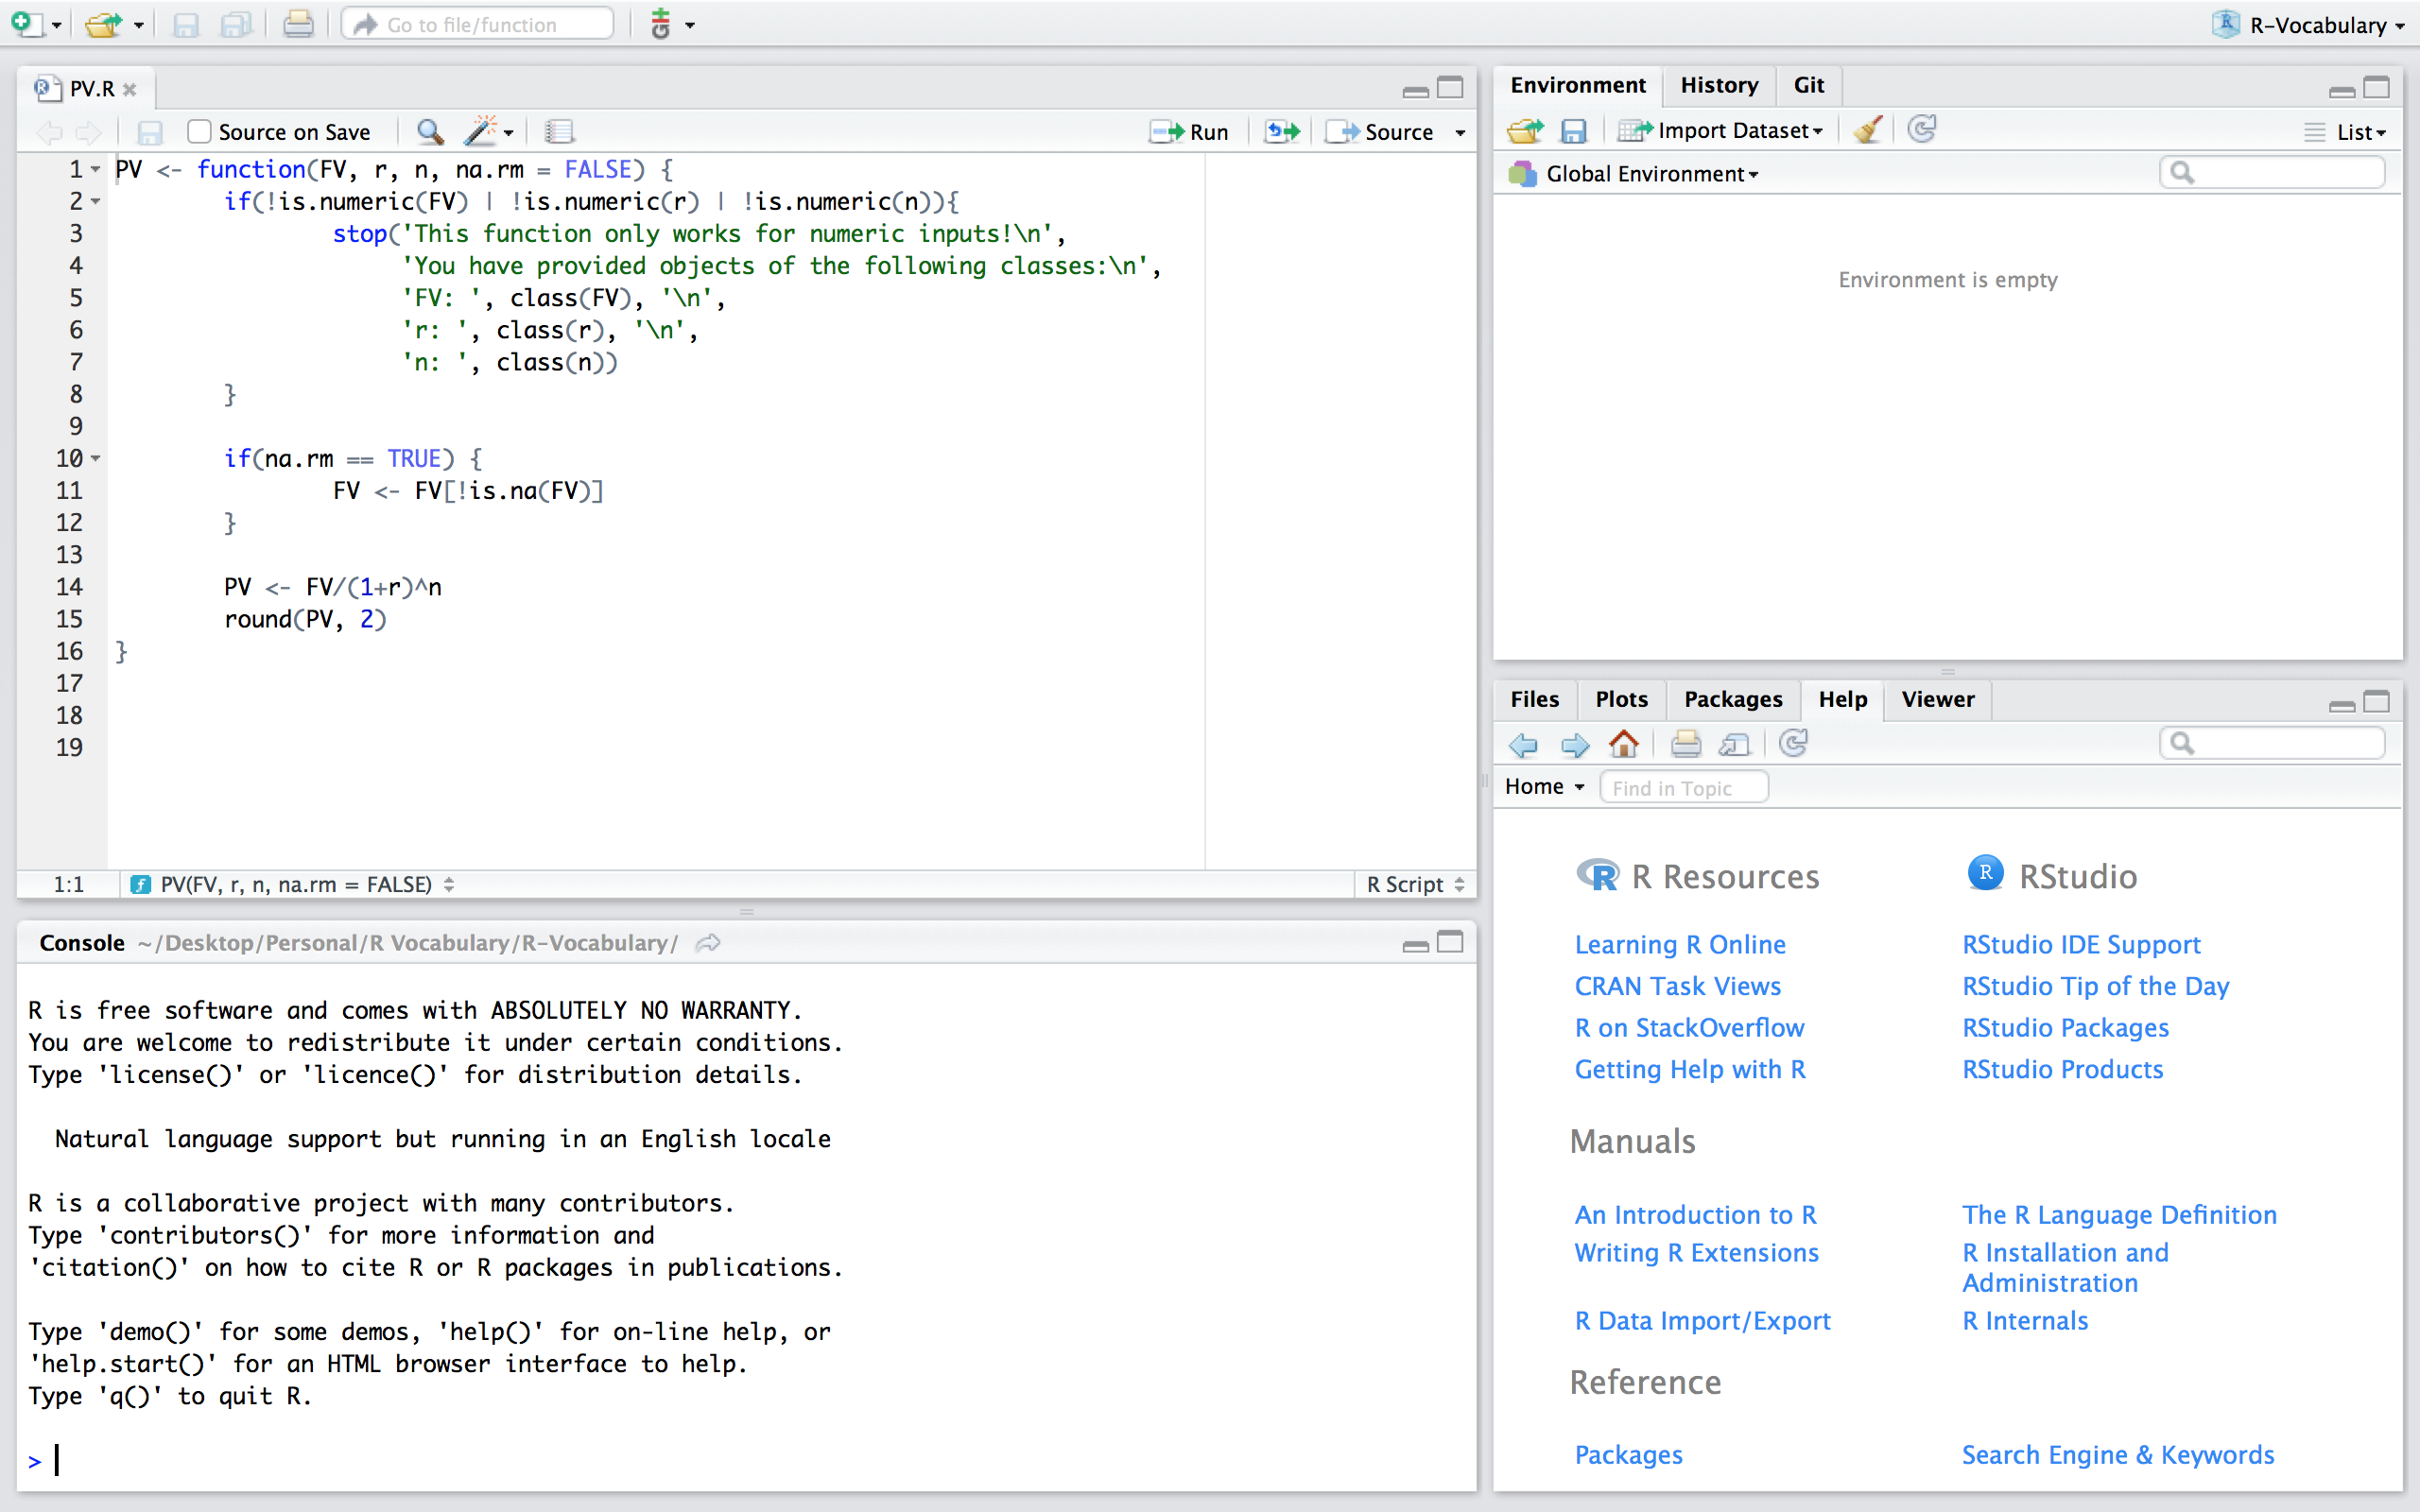Image resolution: width=2420 pixels, height=1512 pixels.
Task: Save workspace disk icon in Environment pane
Action: tap(1574, 131)
